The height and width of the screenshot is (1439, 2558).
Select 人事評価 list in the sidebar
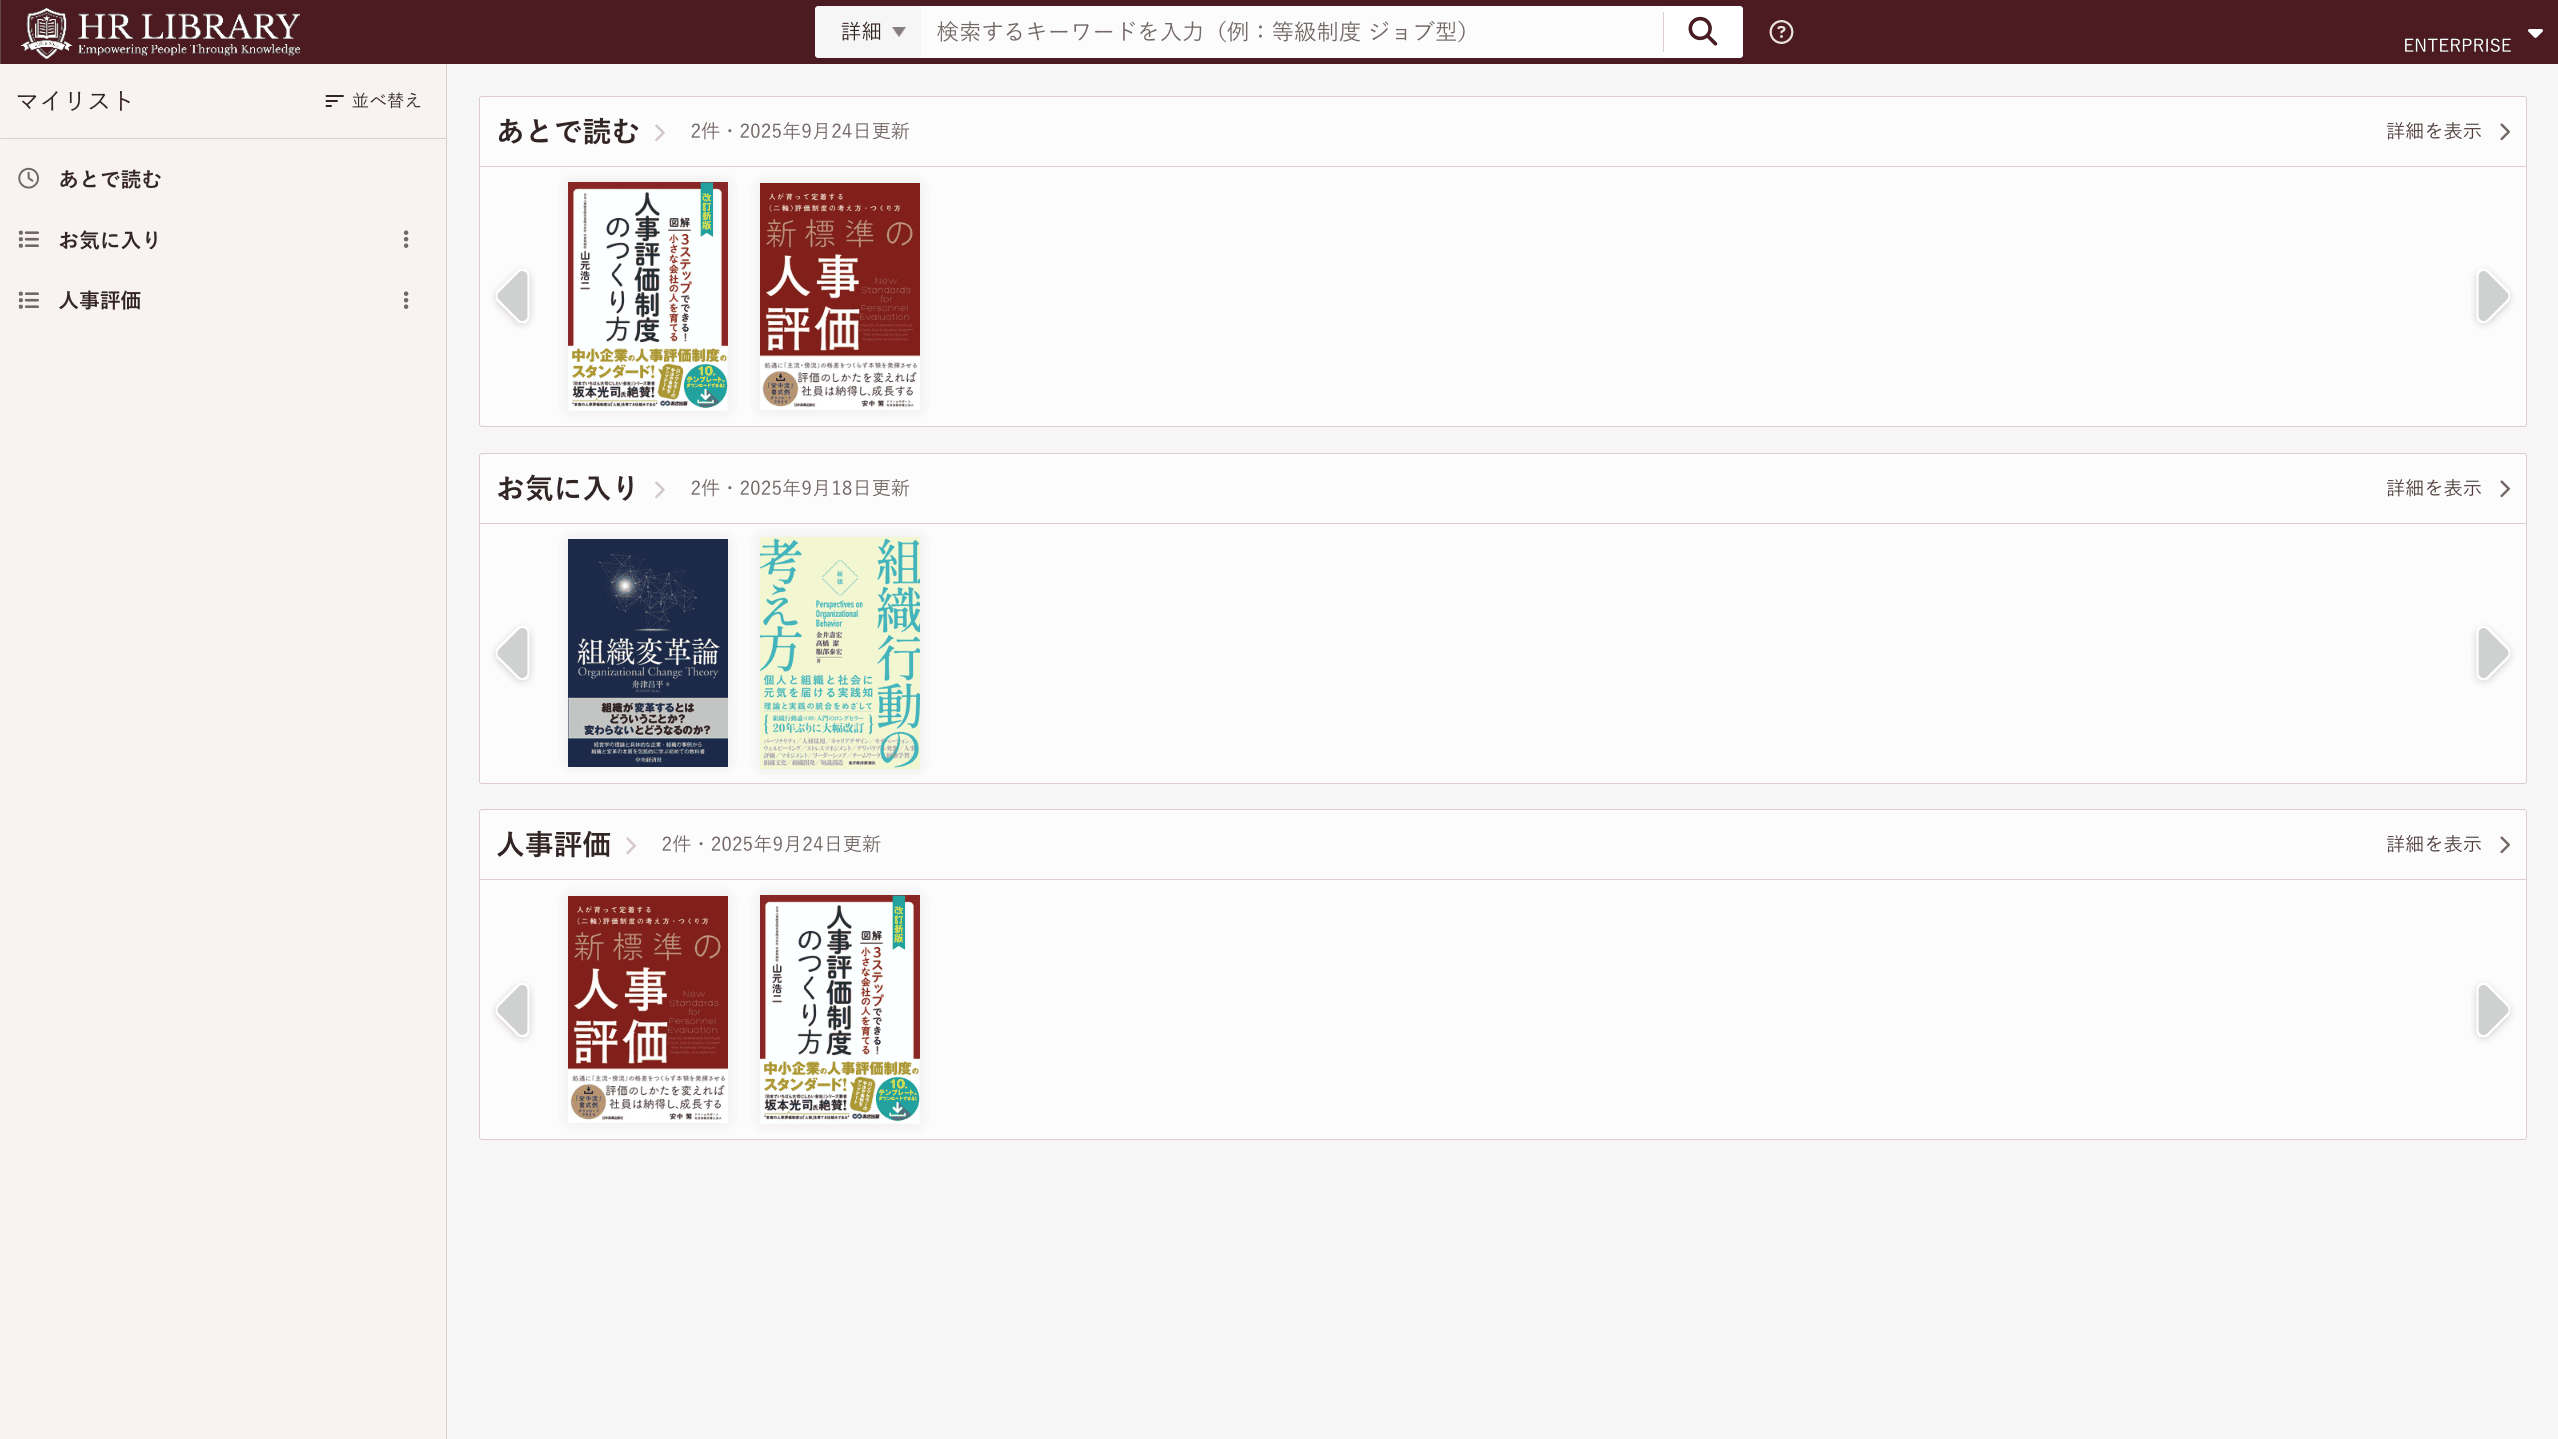(99, 300)
